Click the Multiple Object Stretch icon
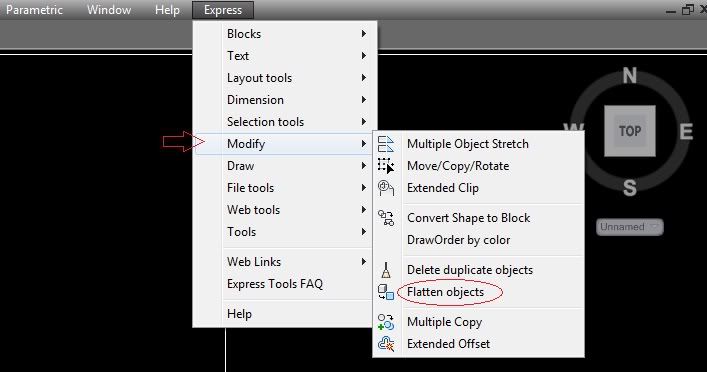707x372 pixels. coord(386,144)
